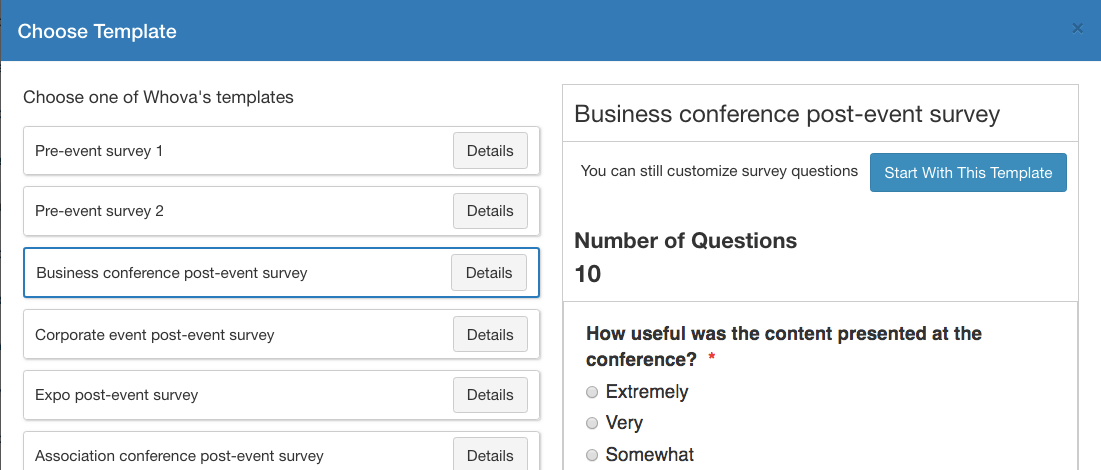Screen dimensions: 1101x470
Task: Click the Very answer label
Action: (x=624, y=423)
